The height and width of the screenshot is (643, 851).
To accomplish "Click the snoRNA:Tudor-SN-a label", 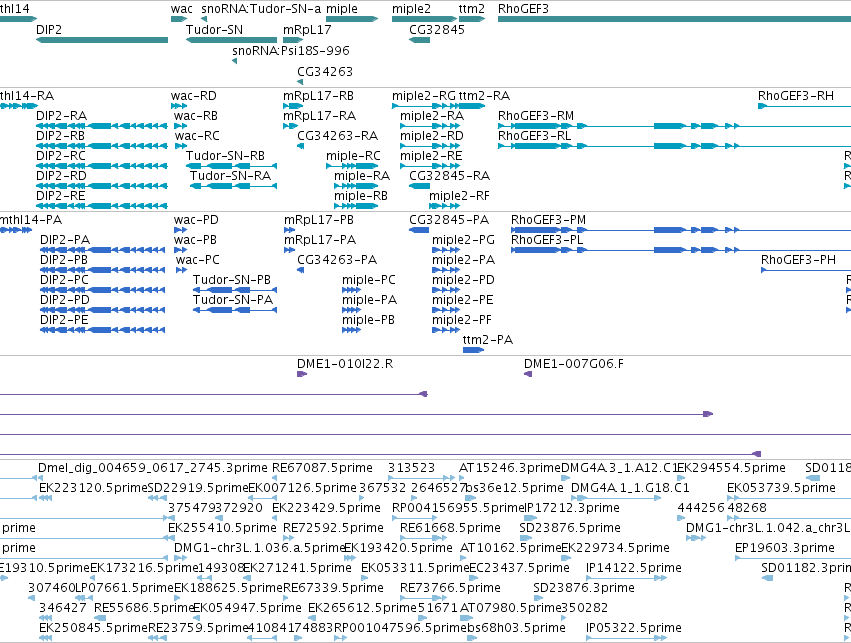I will click(261, 9).
